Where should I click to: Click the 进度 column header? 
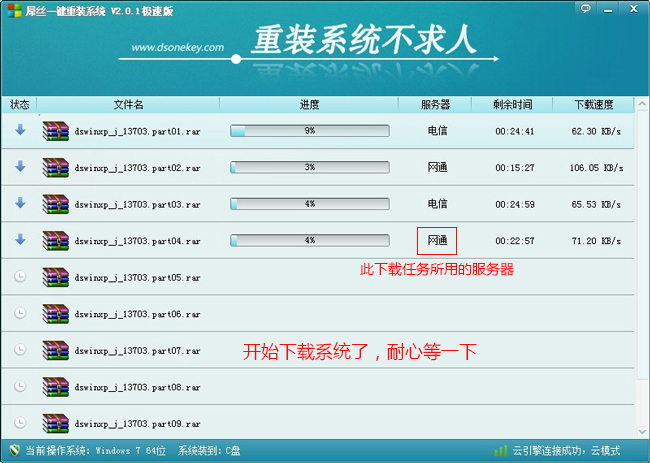pos(309,104)
